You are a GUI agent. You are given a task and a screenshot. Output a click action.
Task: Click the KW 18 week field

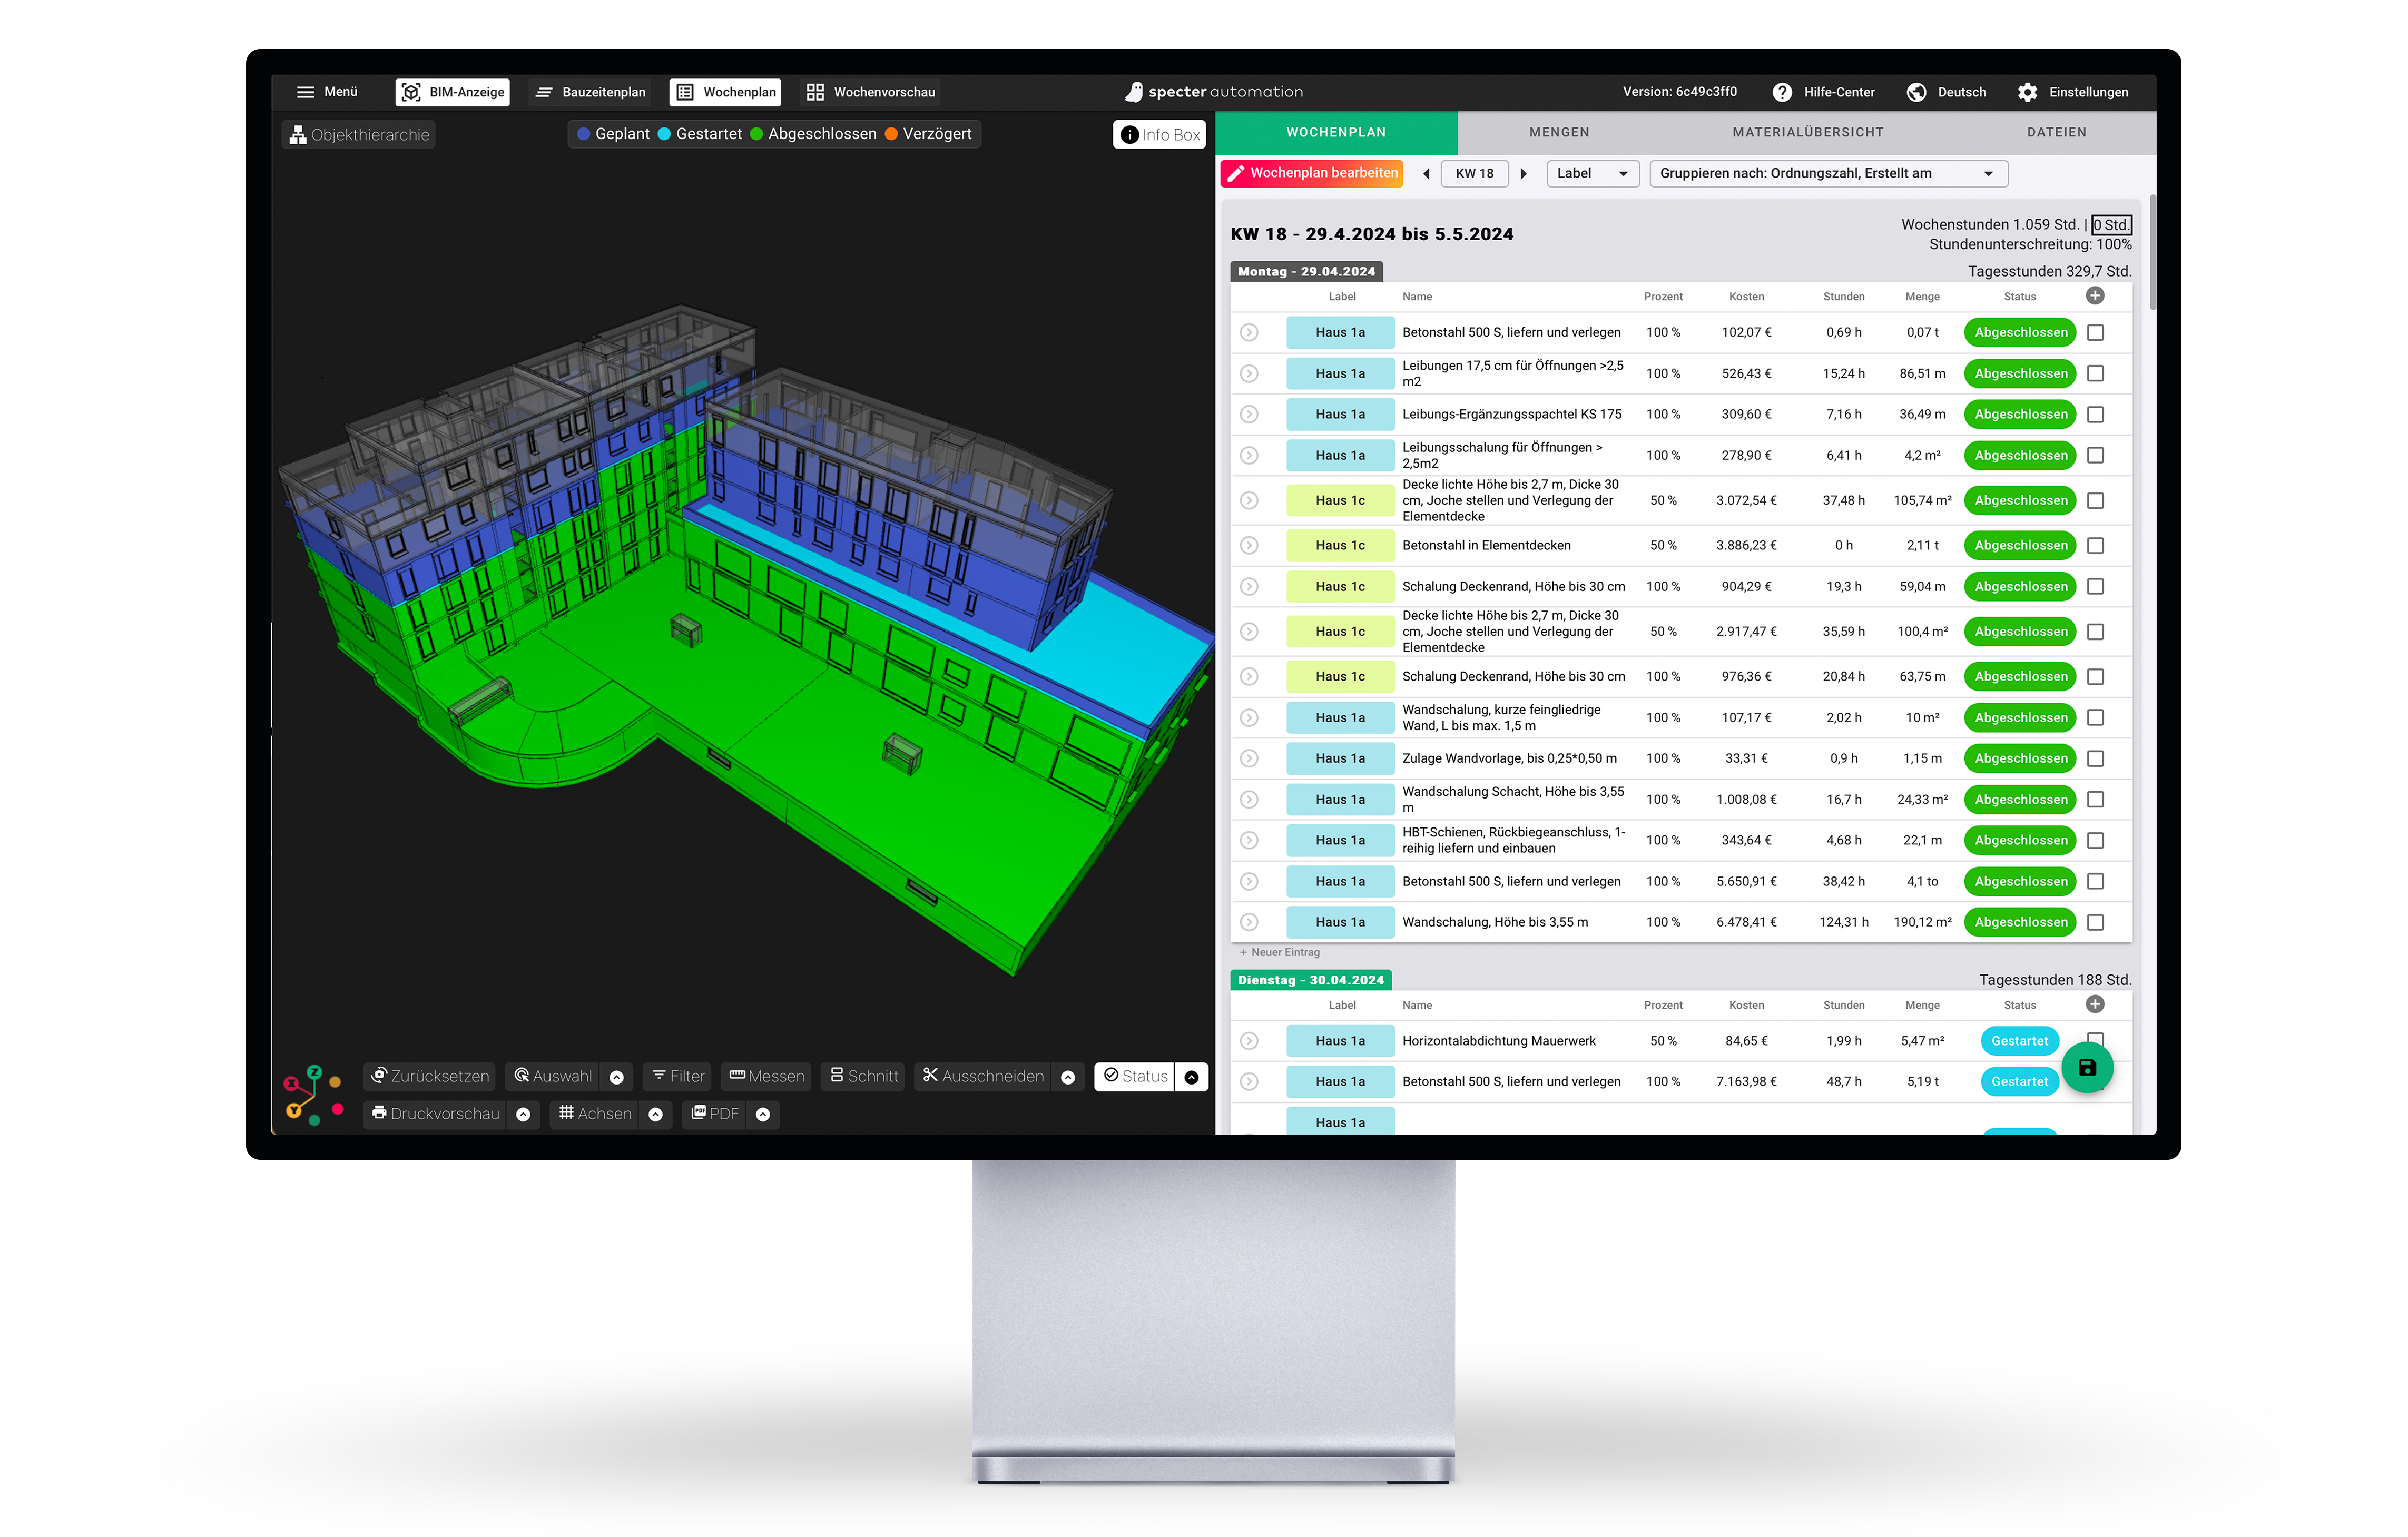(x=1474, y=174)
